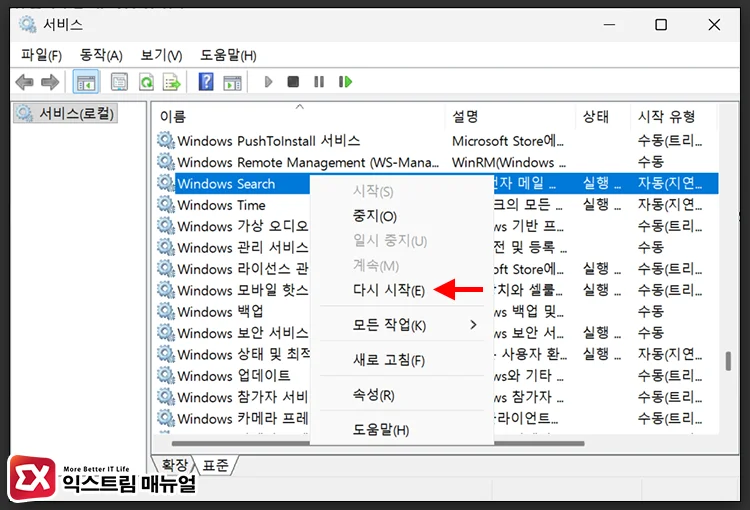
Task: Click the Pause Service toolbar icon
Action: [319, 82]
